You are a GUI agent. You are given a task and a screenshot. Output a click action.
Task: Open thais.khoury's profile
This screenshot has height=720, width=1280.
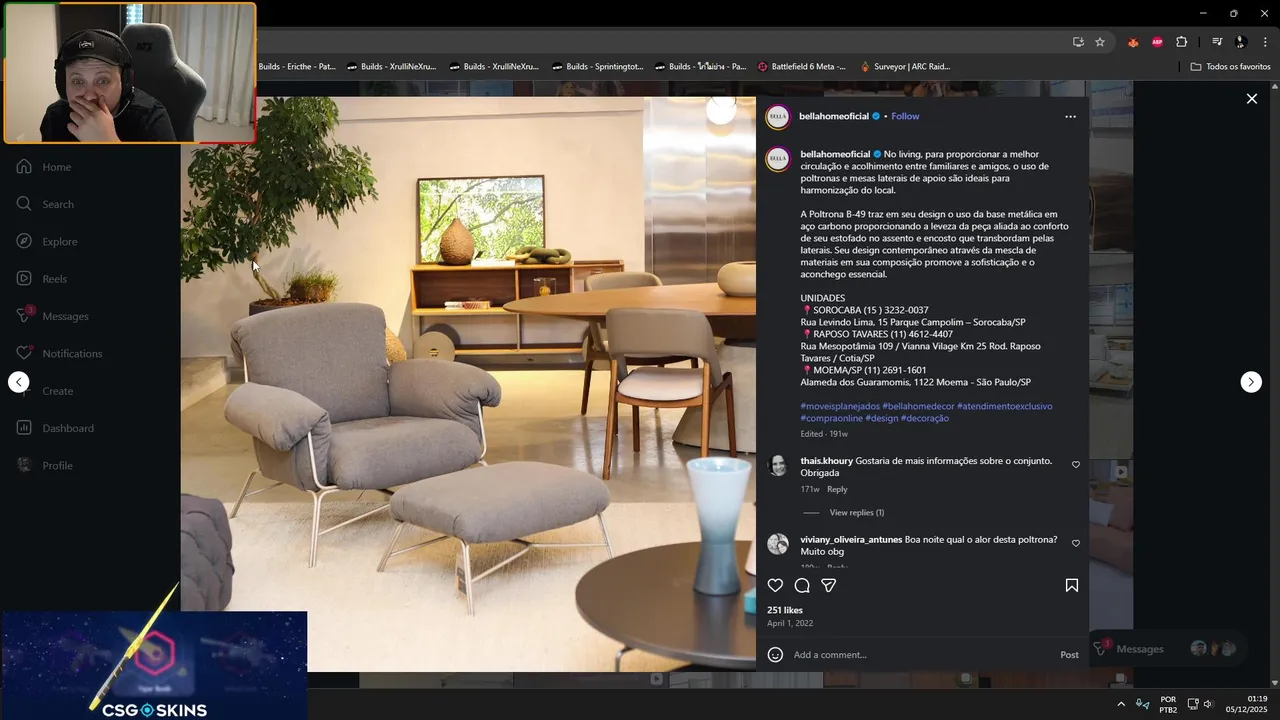[x=826, y=461]
